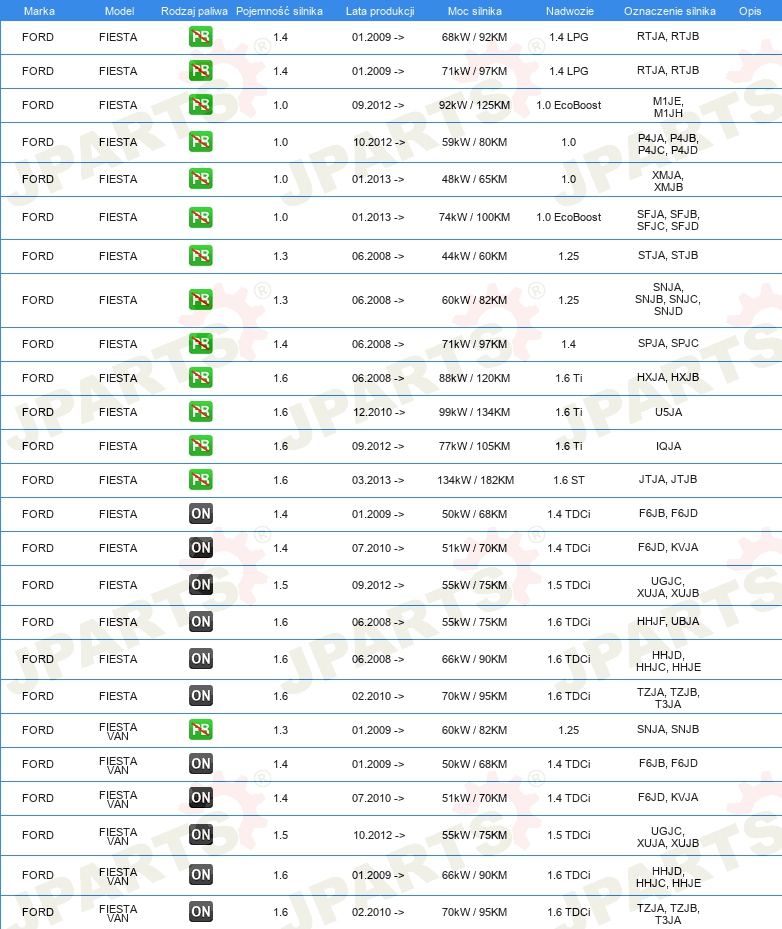Click 1.25 body cell in STJA, STJB row
The height and width of the screenshot is (929, 782).
(x=569, y=256)
